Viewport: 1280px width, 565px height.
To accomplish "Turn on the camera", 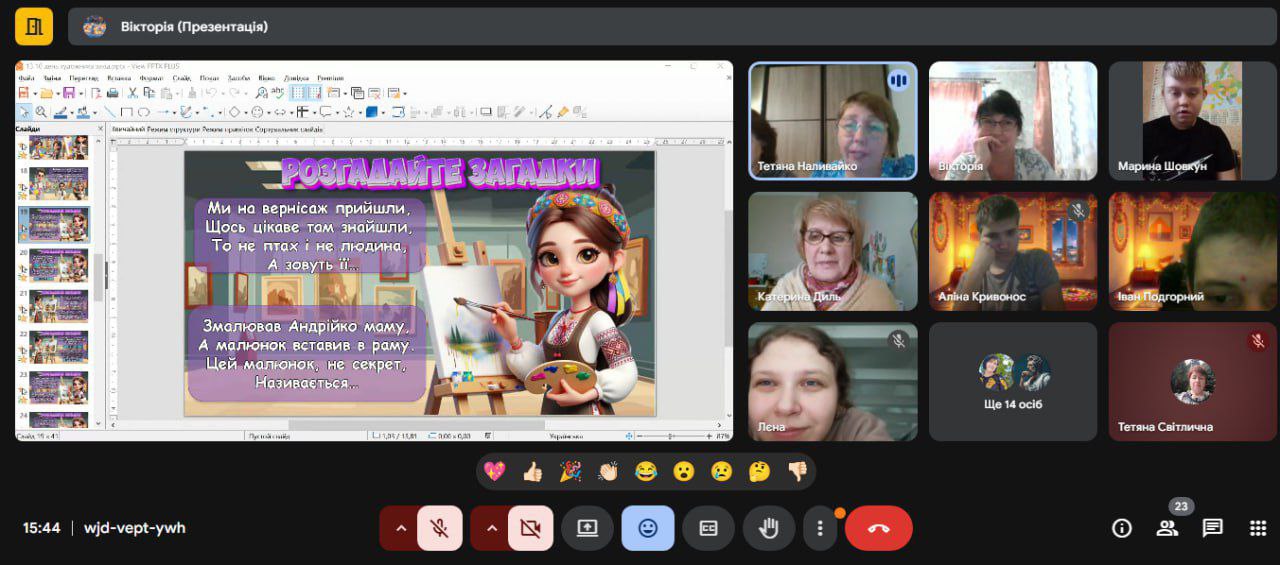I will pyautogui.click(x=530, y=528).
